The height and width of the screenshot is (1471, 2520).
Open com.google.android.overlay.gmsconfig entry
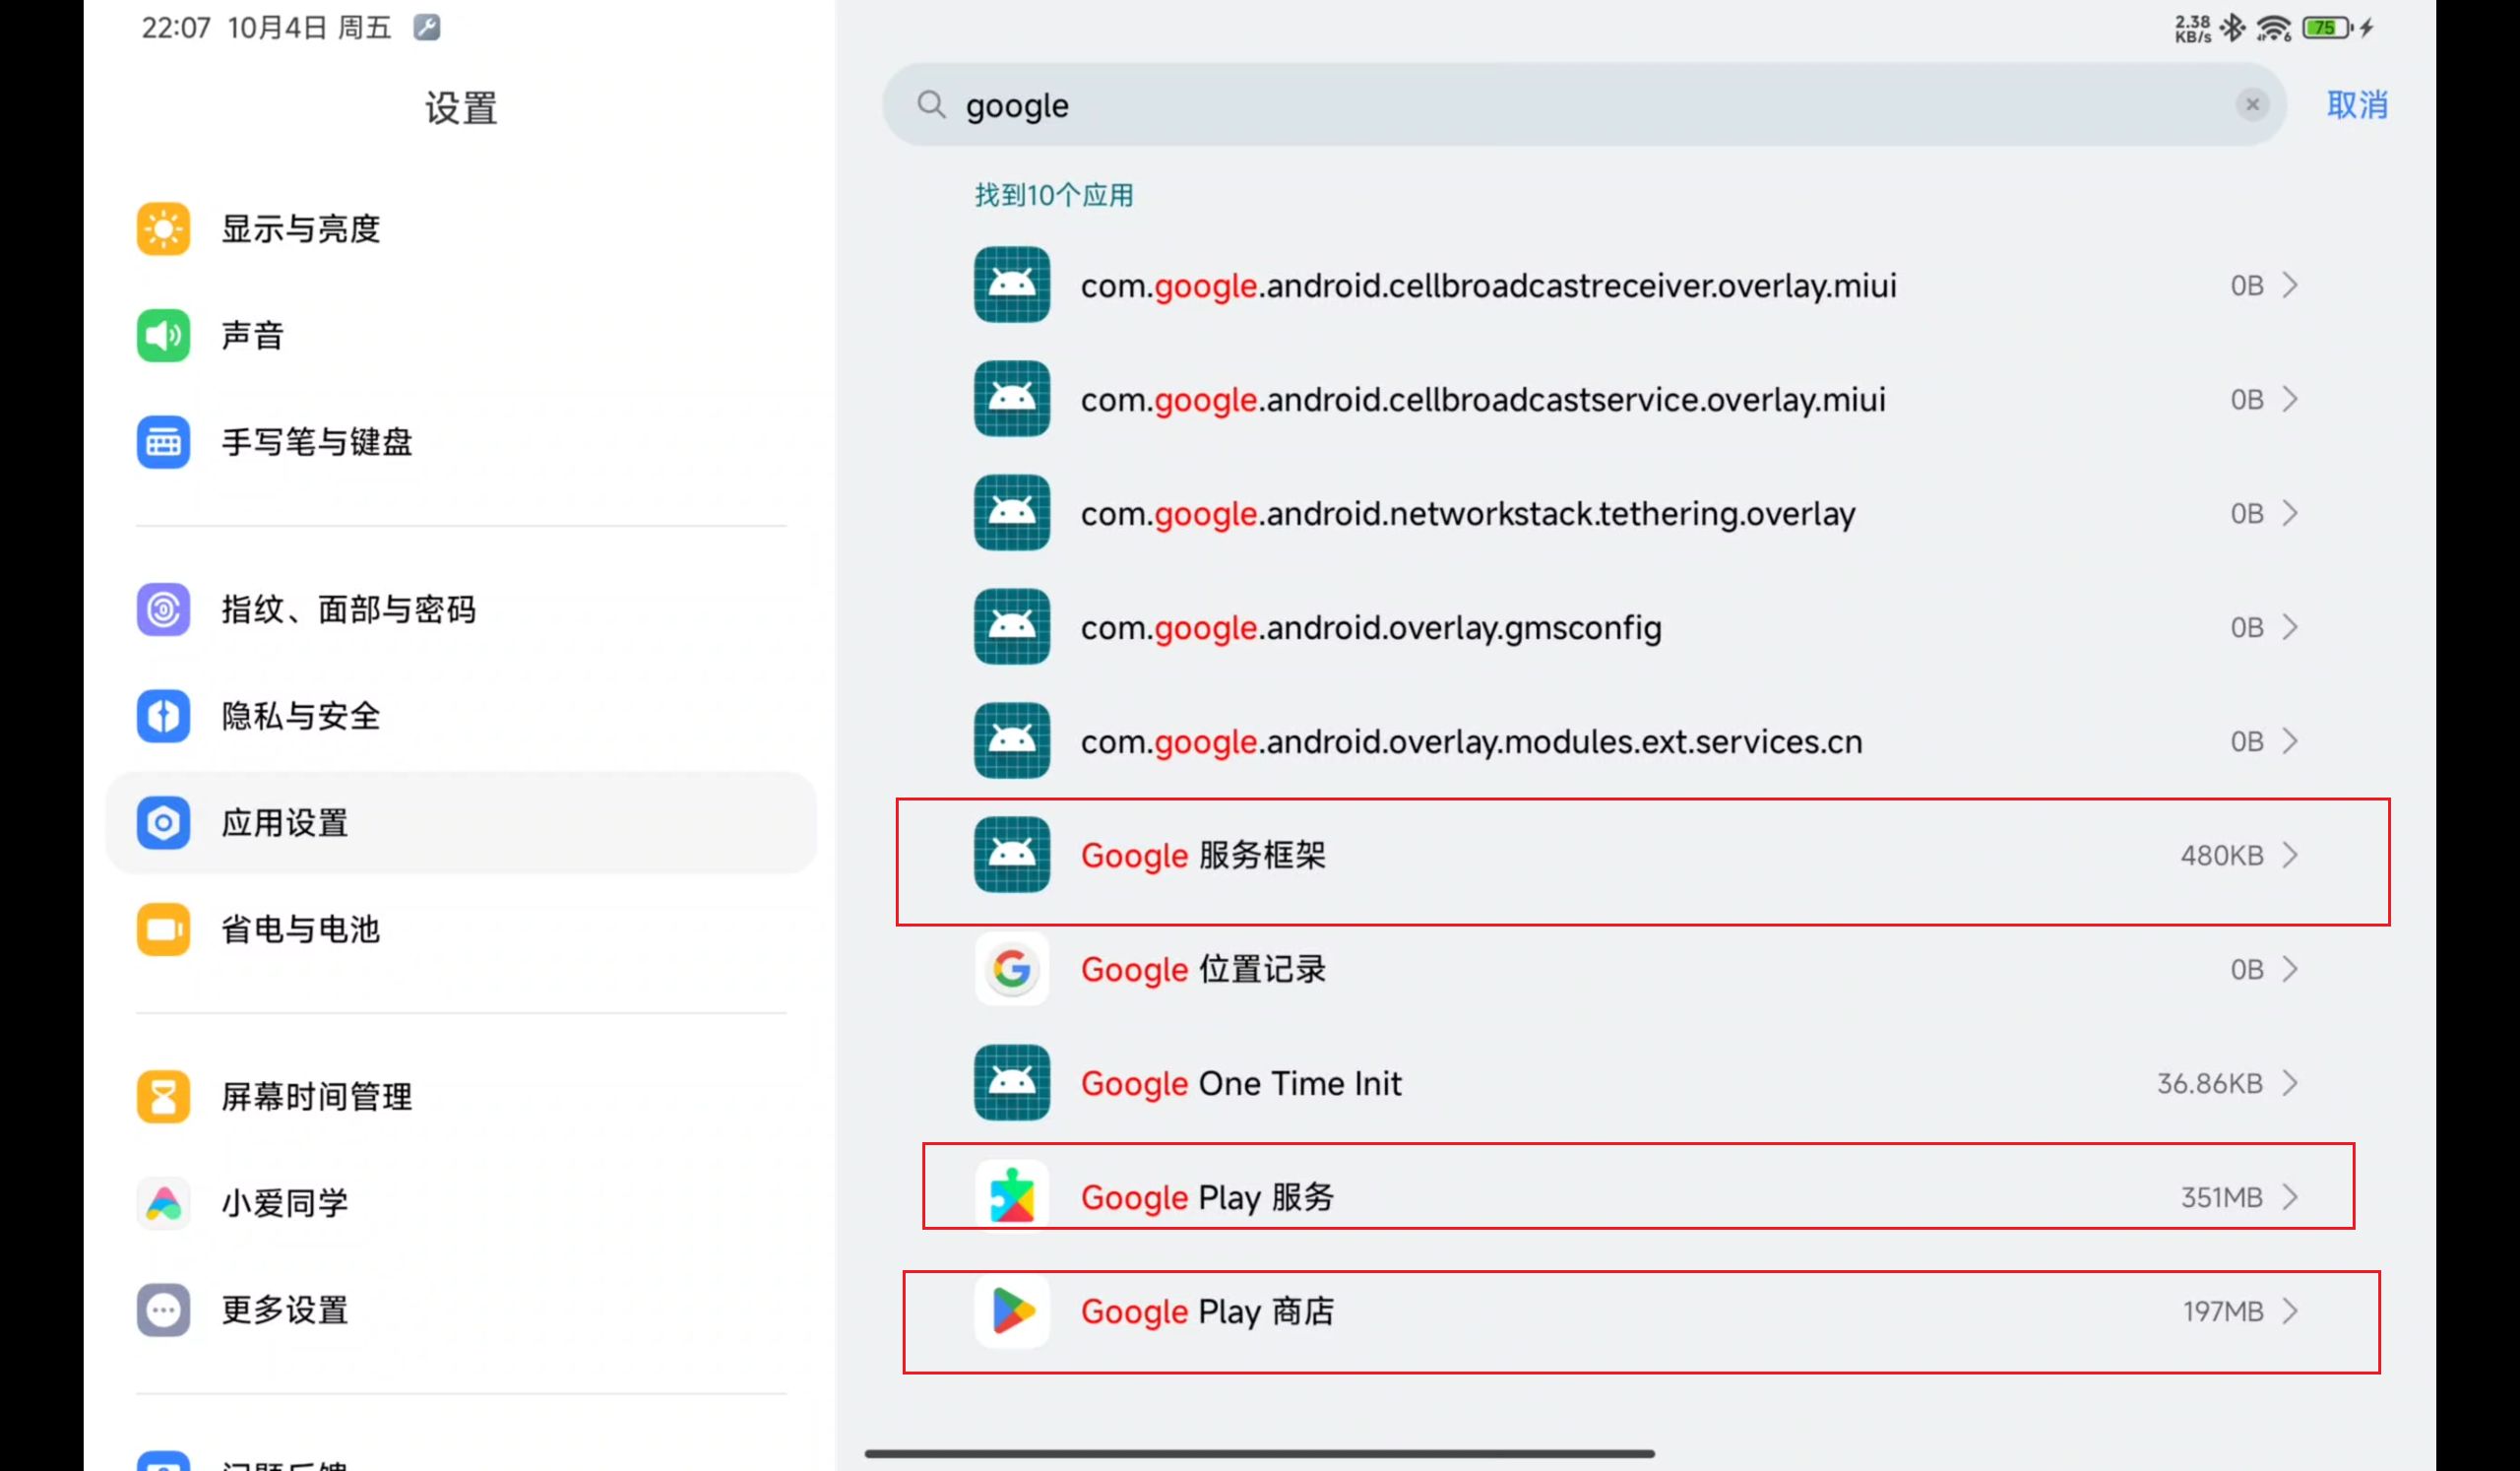[1636, 627]
